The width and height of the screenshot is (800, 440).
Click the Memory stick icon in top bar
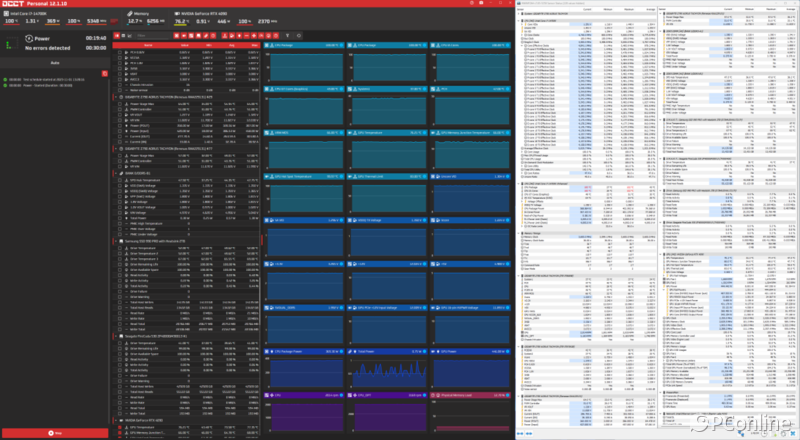[130, 14]
